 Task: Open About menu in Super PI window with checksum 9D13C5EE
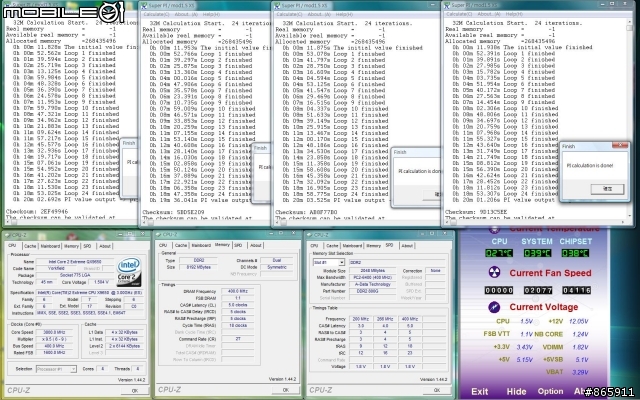click(491, 14)
